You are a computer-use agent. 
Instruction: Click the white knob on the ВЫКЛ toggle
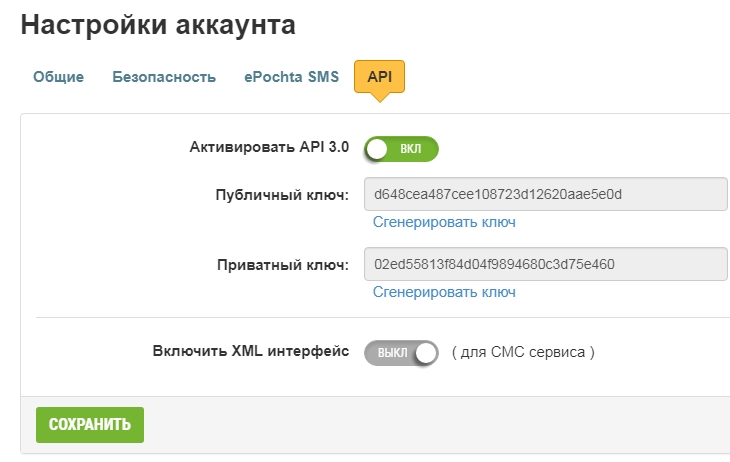tap(426, 352)
